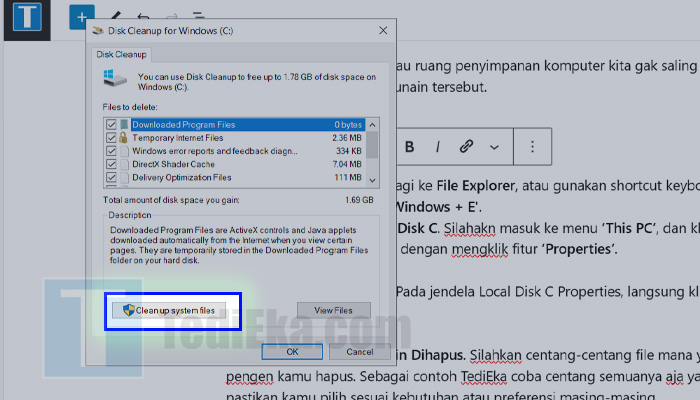The width and height of the screenshot is (700, 400).
Task: Click file list scrollbar down arrow
Action: pos(372,180)
